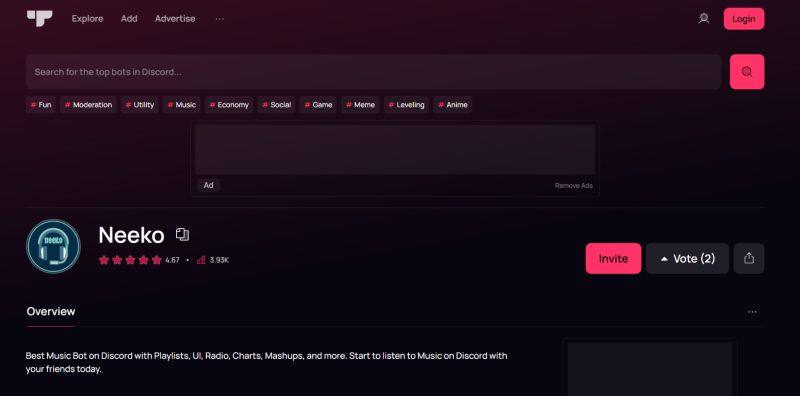
Task: Select the Moderation tag
Action: (x=88, y=105)
